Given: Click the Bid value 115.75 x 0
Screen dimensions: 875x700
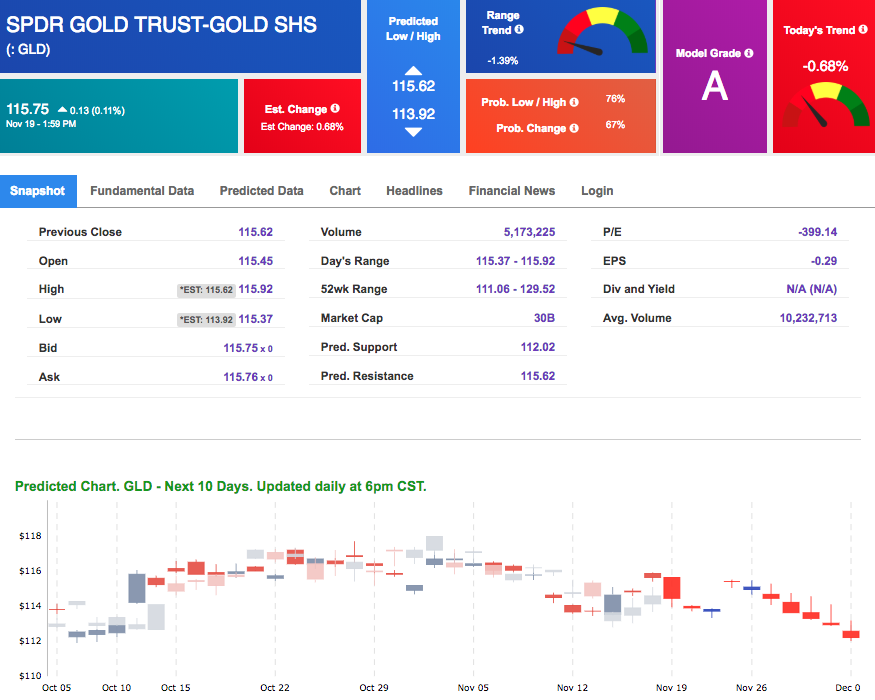Looking at the screenshot, I should tap(248, 348).
